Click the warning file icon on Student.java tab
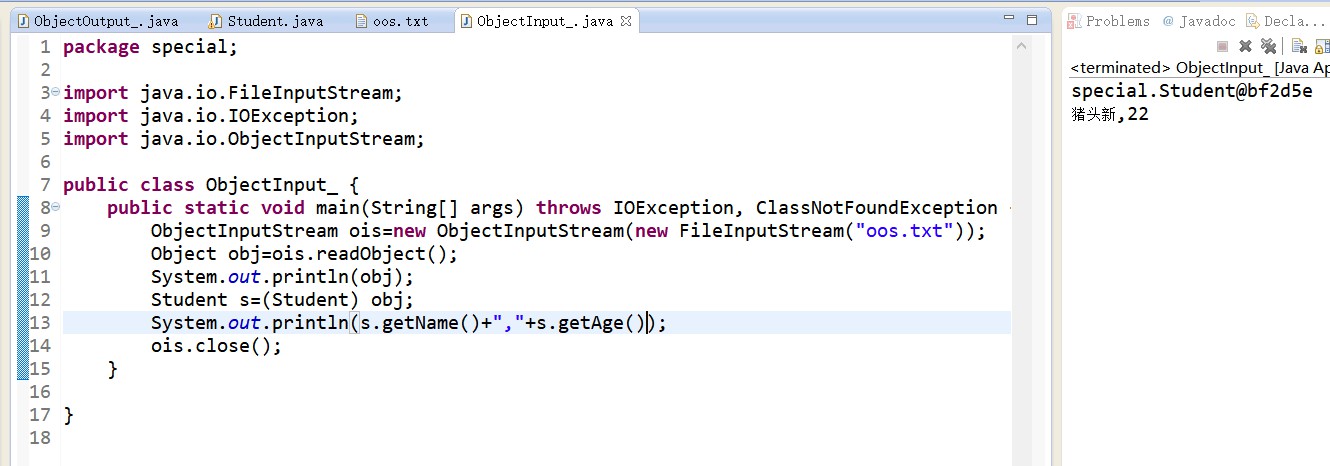This screenshot has height=466, width=1330. tap(215, 21)
